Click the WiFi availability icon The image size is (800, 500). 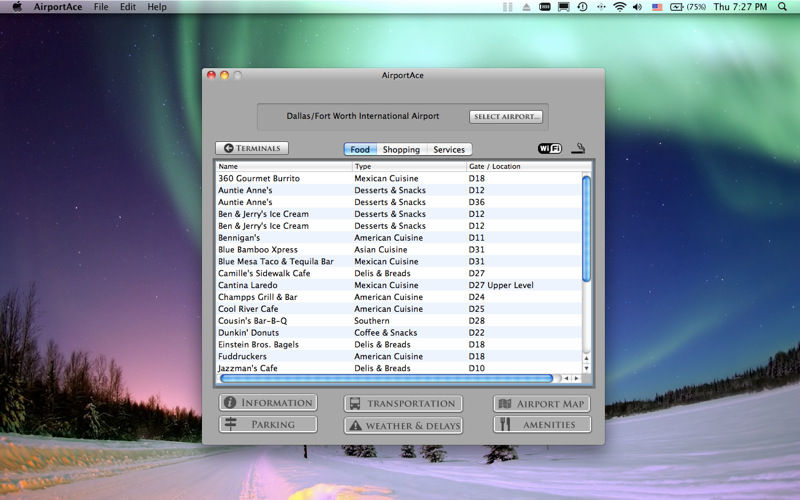tap(549, 148)
